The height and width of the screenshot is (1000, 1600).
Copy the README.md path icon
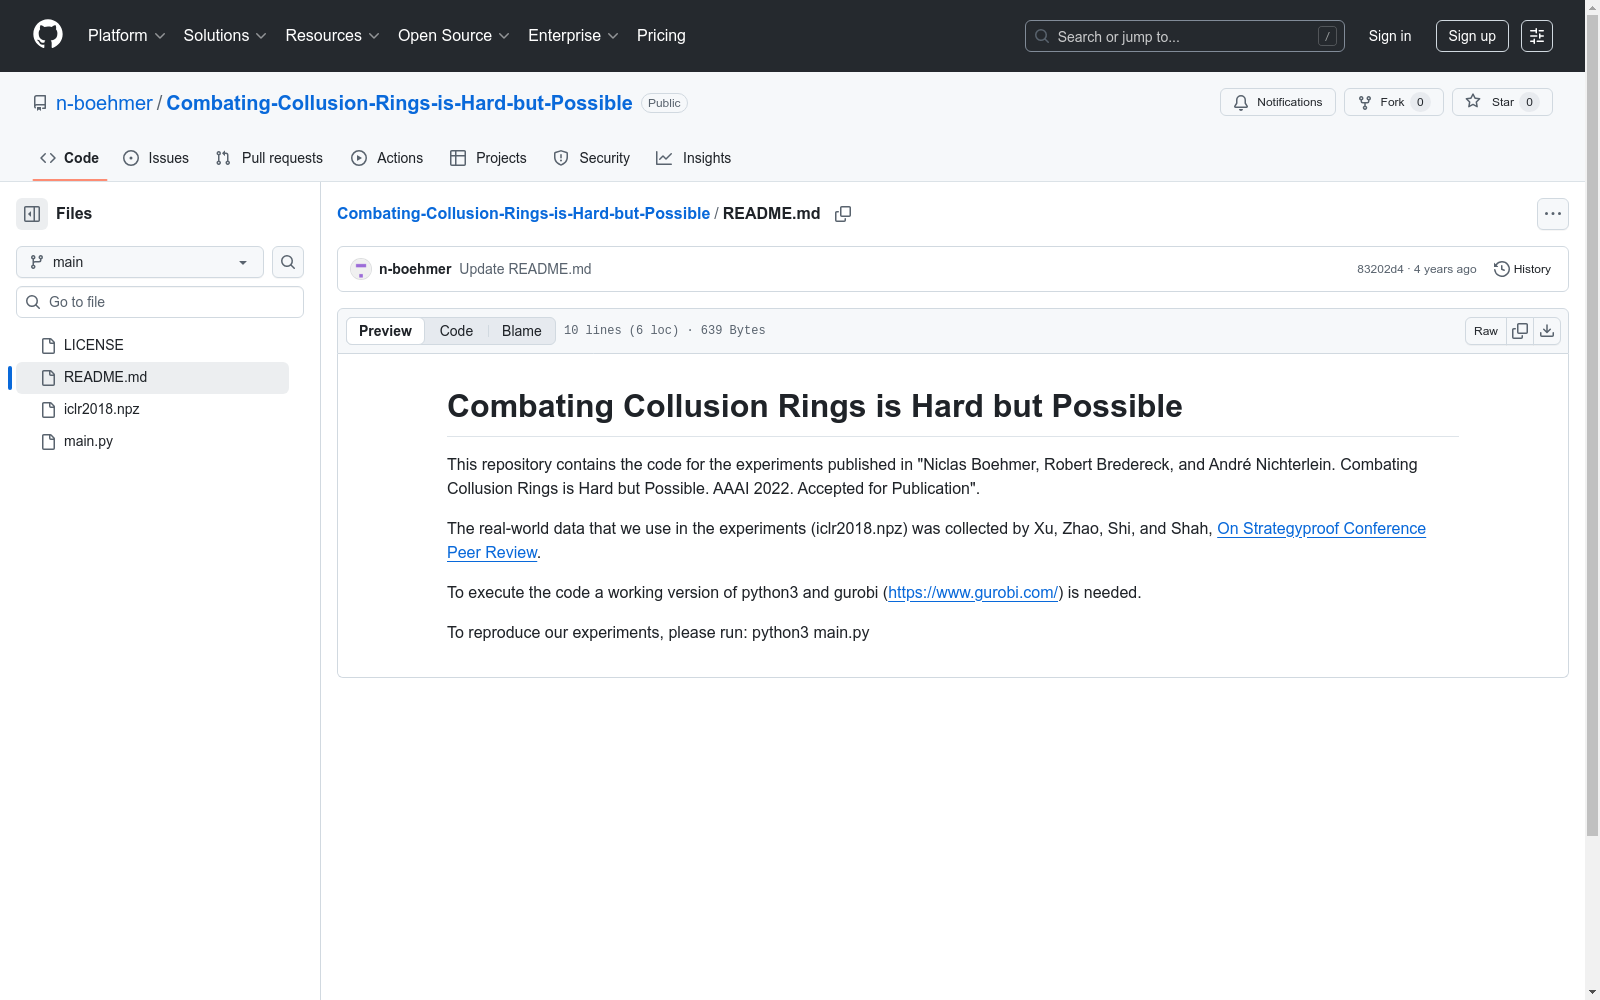[x=843, y=213]
